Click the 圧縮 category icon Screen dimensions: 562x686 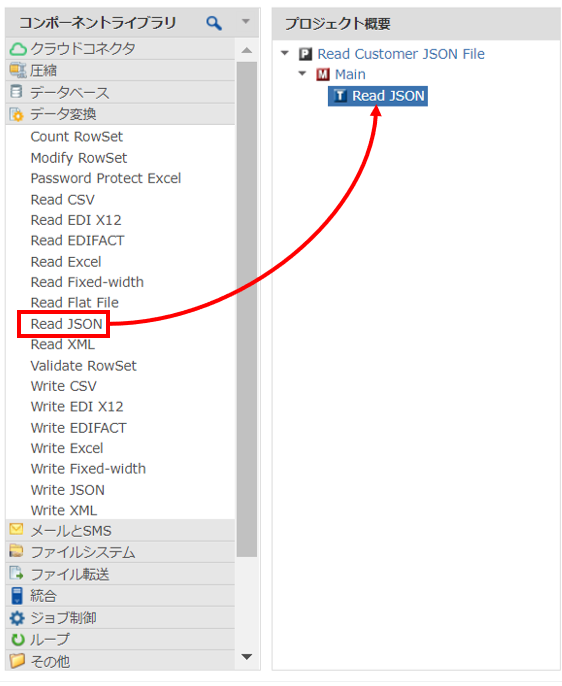pyautogui.click(x=18, y=70)
